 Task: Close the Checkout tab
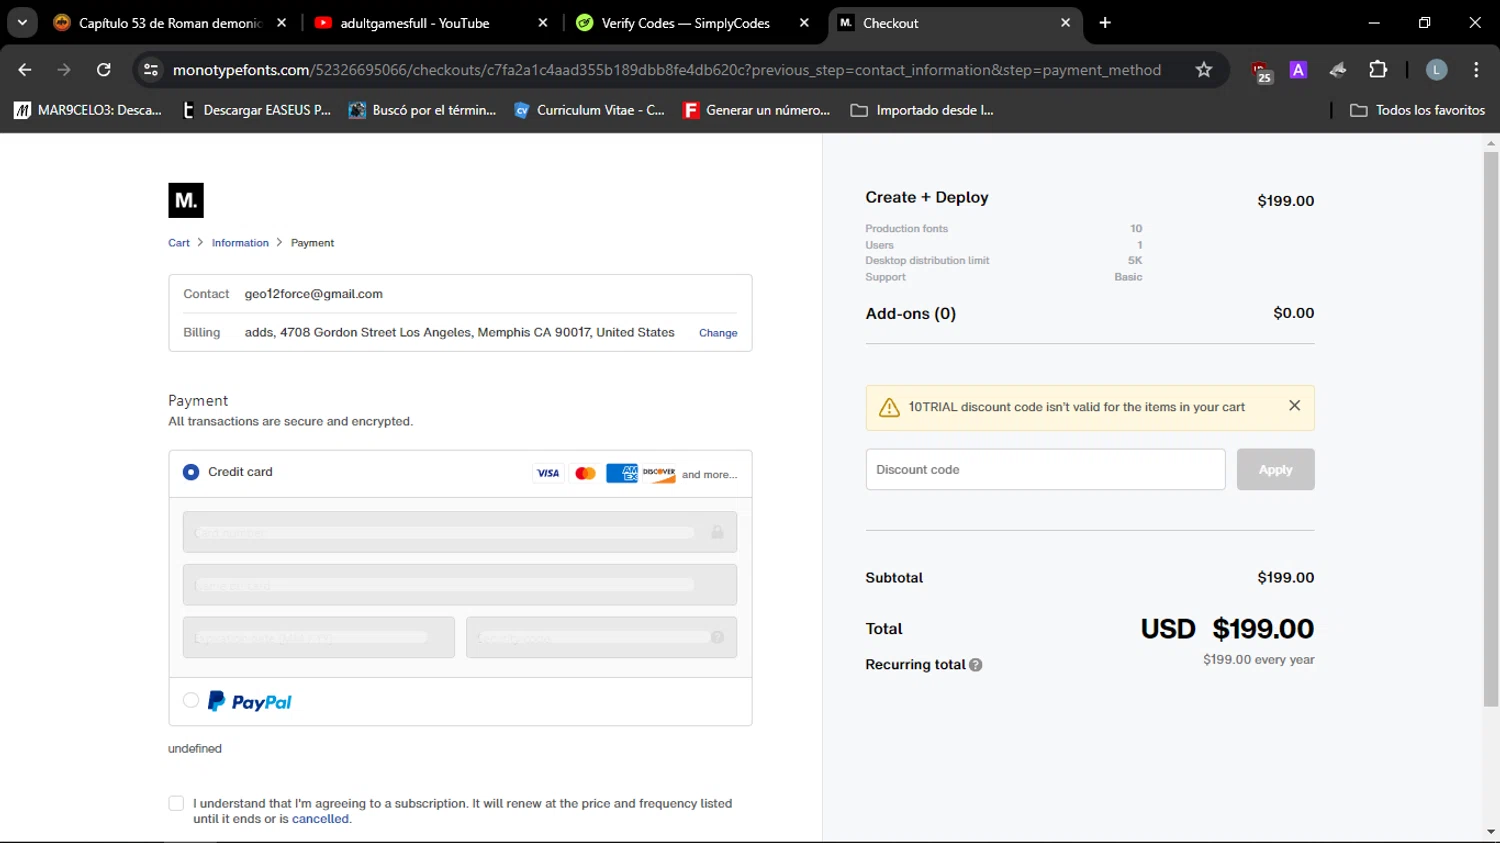[x=1065, y=22]
